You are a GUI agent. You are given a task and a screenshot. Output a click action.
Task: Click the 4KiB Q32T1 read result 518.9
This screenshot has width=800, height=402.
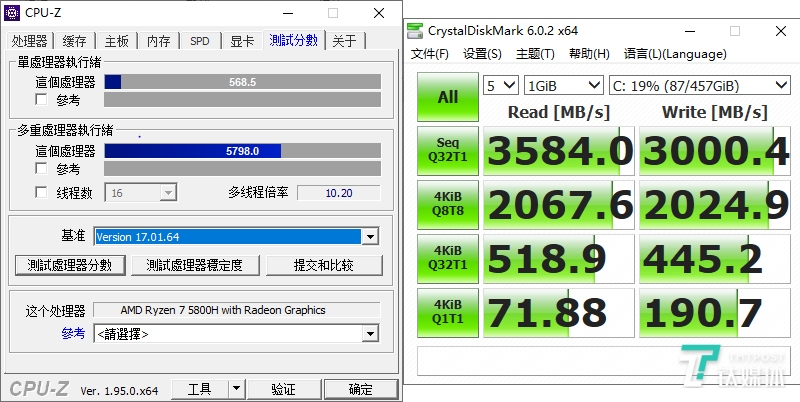[559, 259]
